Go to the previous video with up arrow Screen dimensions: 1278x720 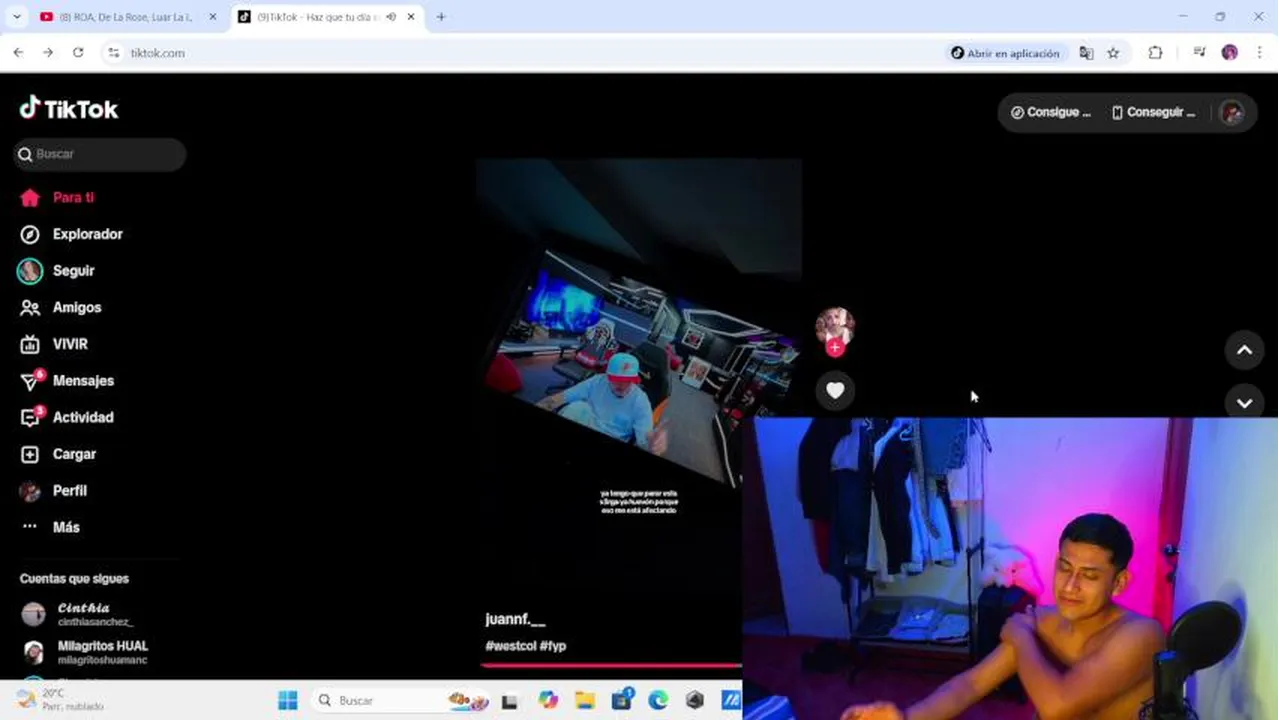1244,350
